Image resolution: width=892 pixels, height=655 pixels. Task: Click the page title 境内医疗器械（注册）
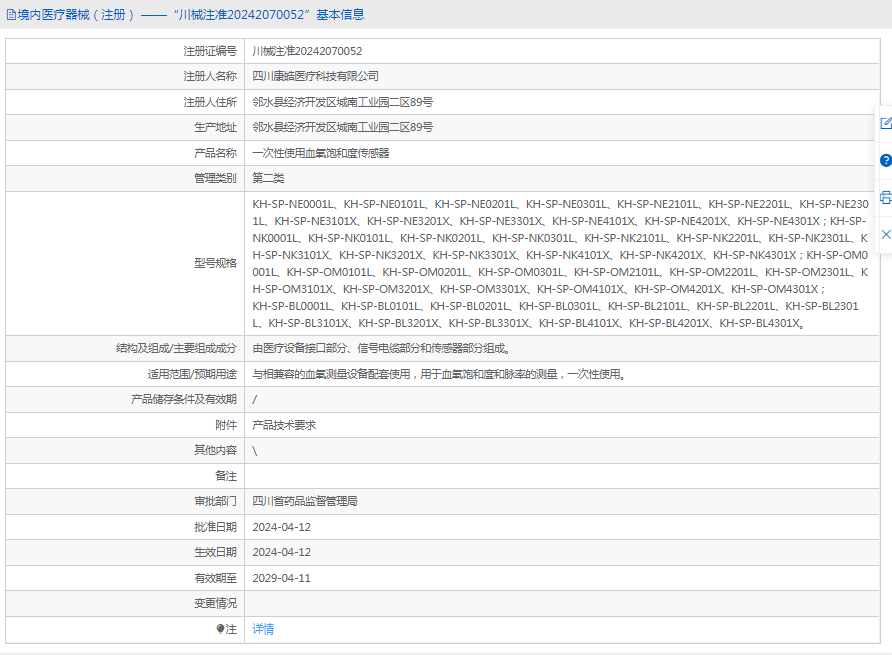point(76,15)
